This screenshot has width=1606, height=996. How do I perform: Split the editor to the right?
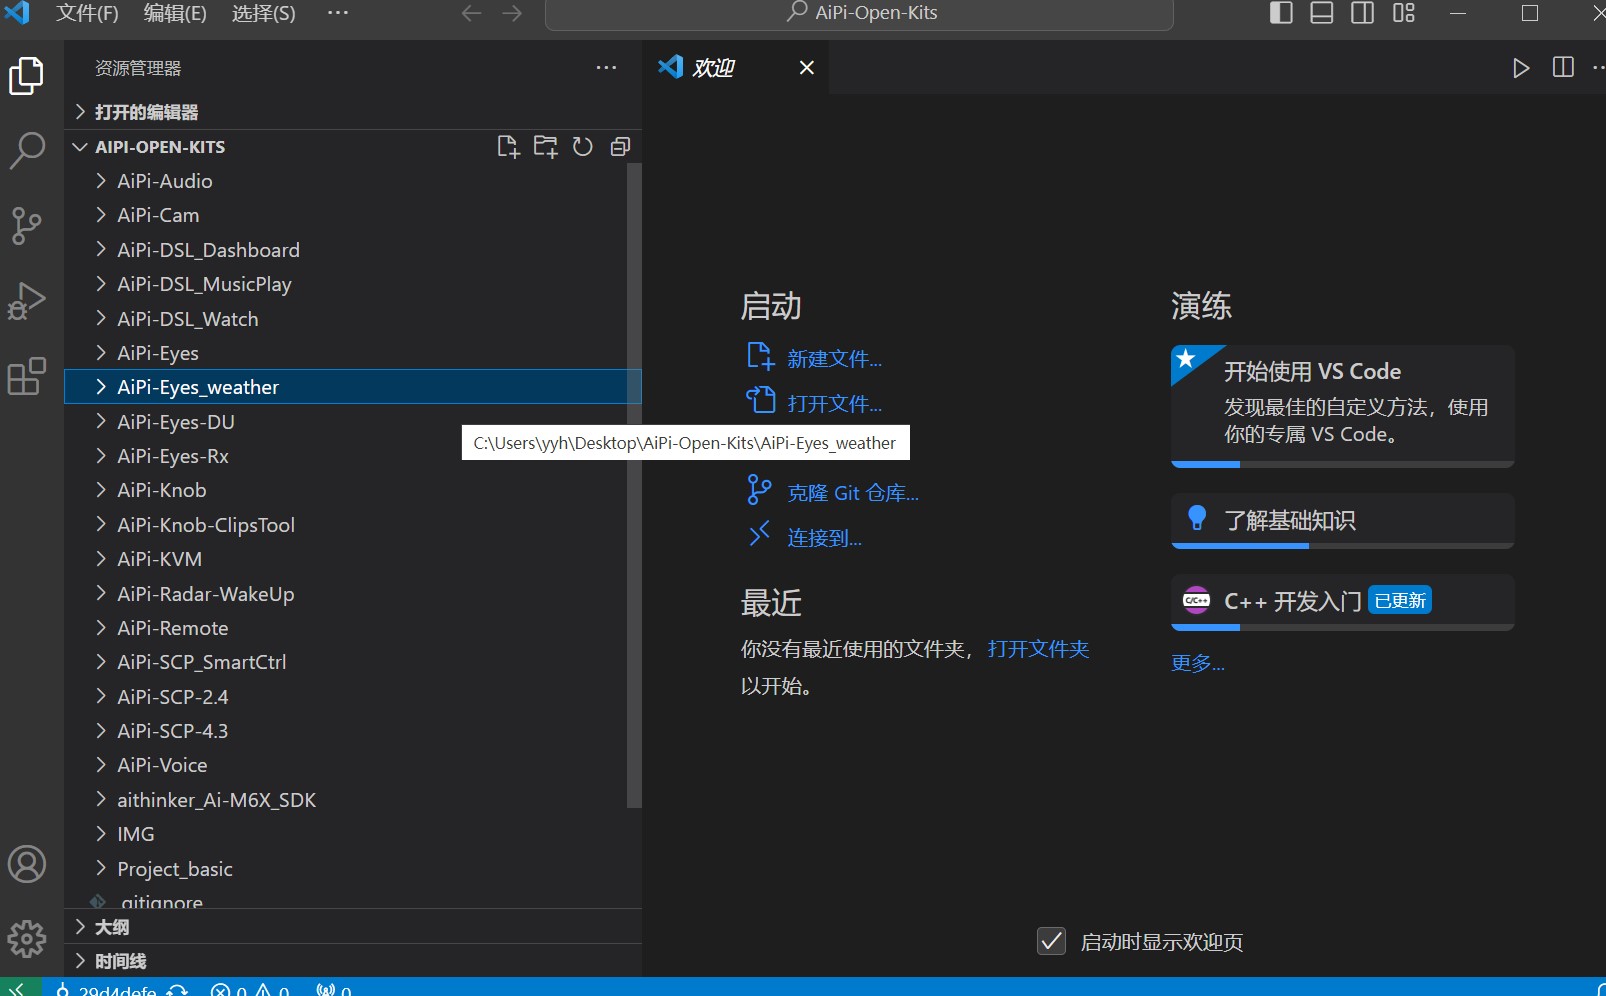coord(1563,67)
